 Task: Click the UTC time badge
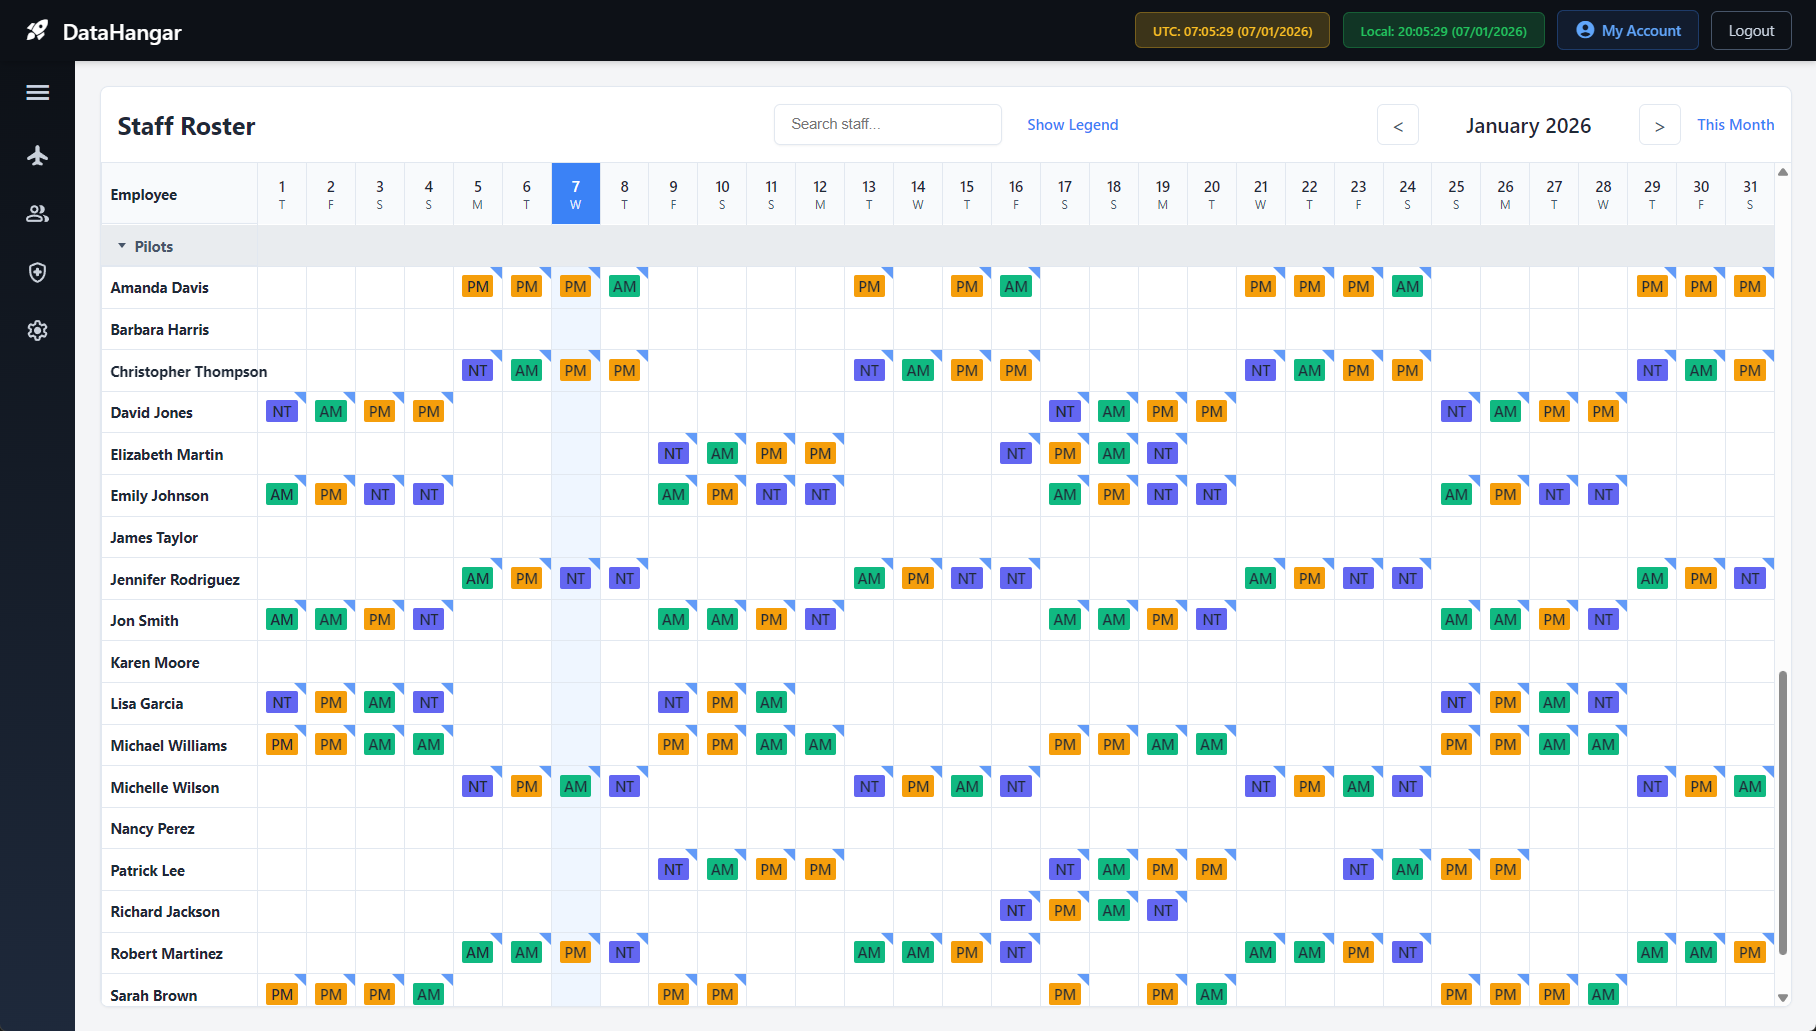click(x=1232, y=31)
